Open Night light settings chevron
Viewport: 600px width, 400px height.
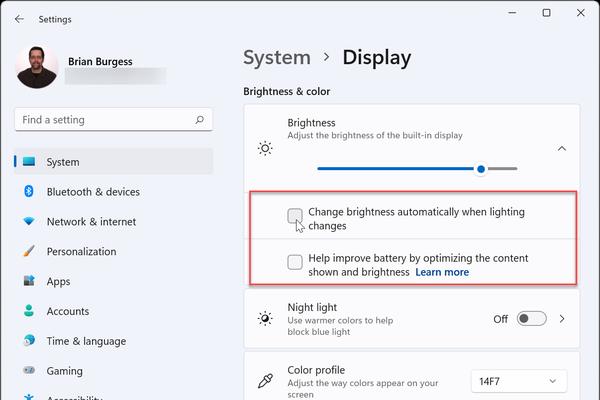click(562, 318)
